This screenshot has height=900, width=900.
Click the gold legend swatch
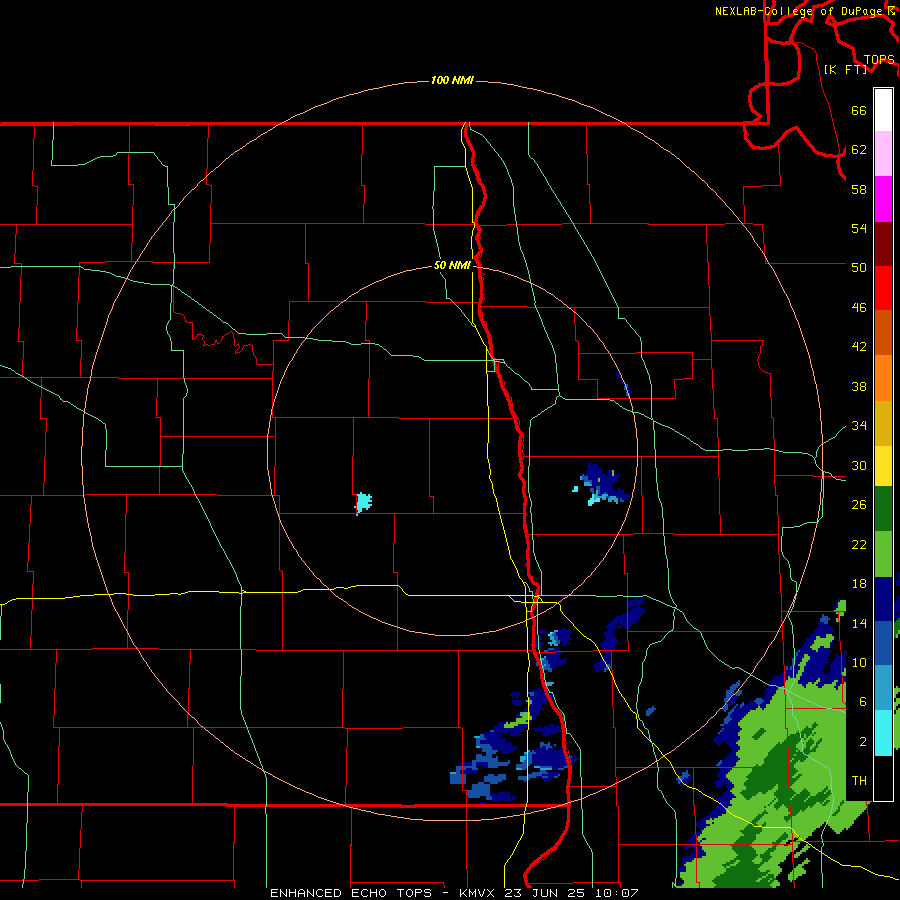click(883, 423)
